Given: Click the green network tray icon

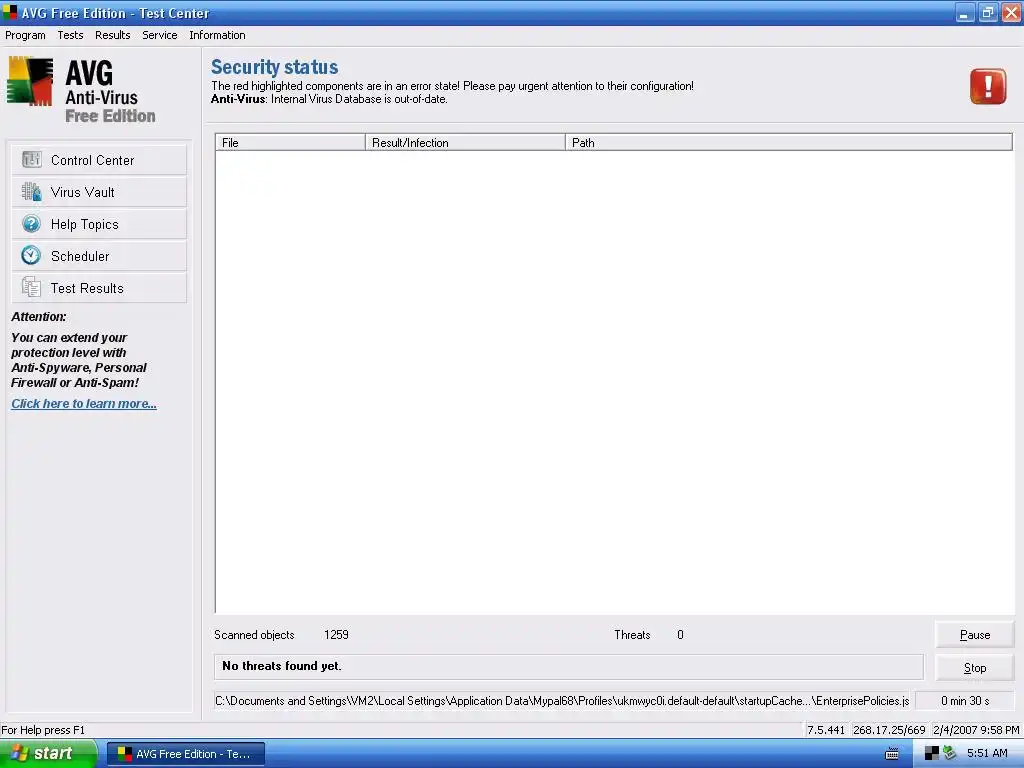Looking at the screenshot, I should point(950,753).
